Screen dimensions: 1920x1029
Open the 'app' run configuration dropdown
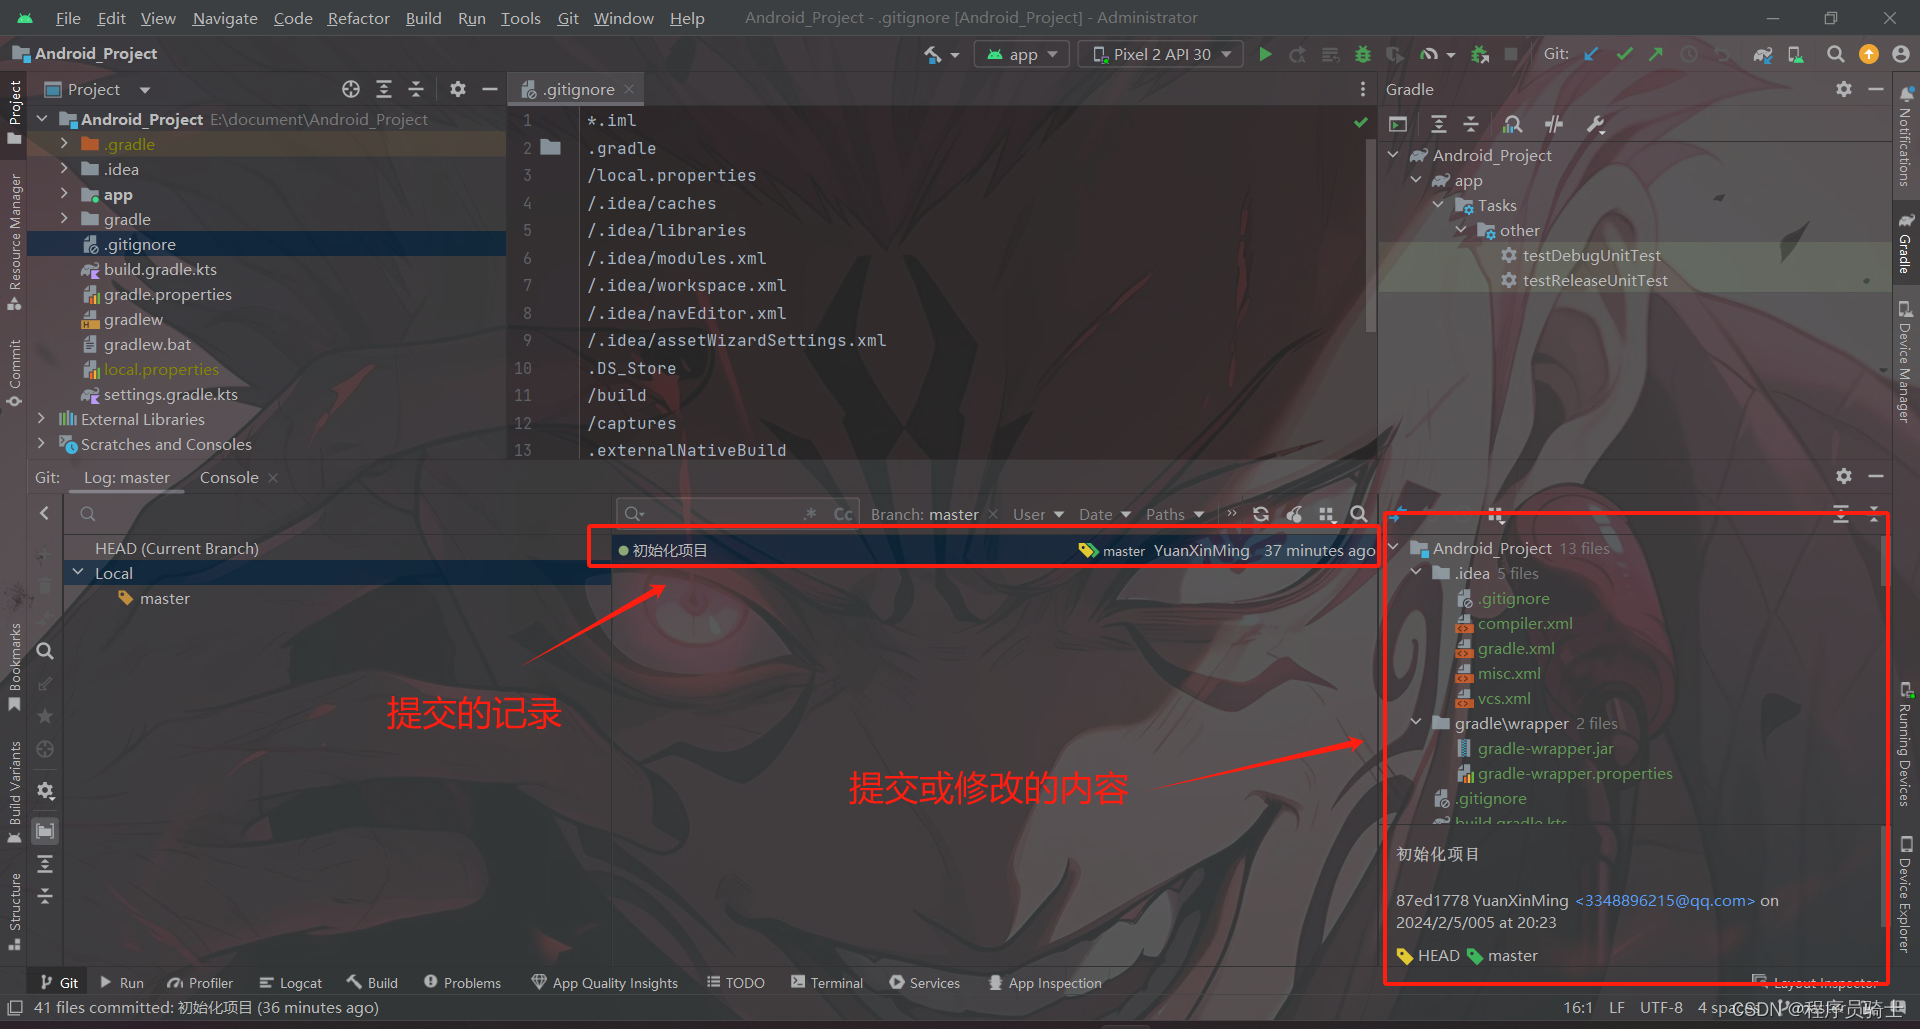(1021, 54)
